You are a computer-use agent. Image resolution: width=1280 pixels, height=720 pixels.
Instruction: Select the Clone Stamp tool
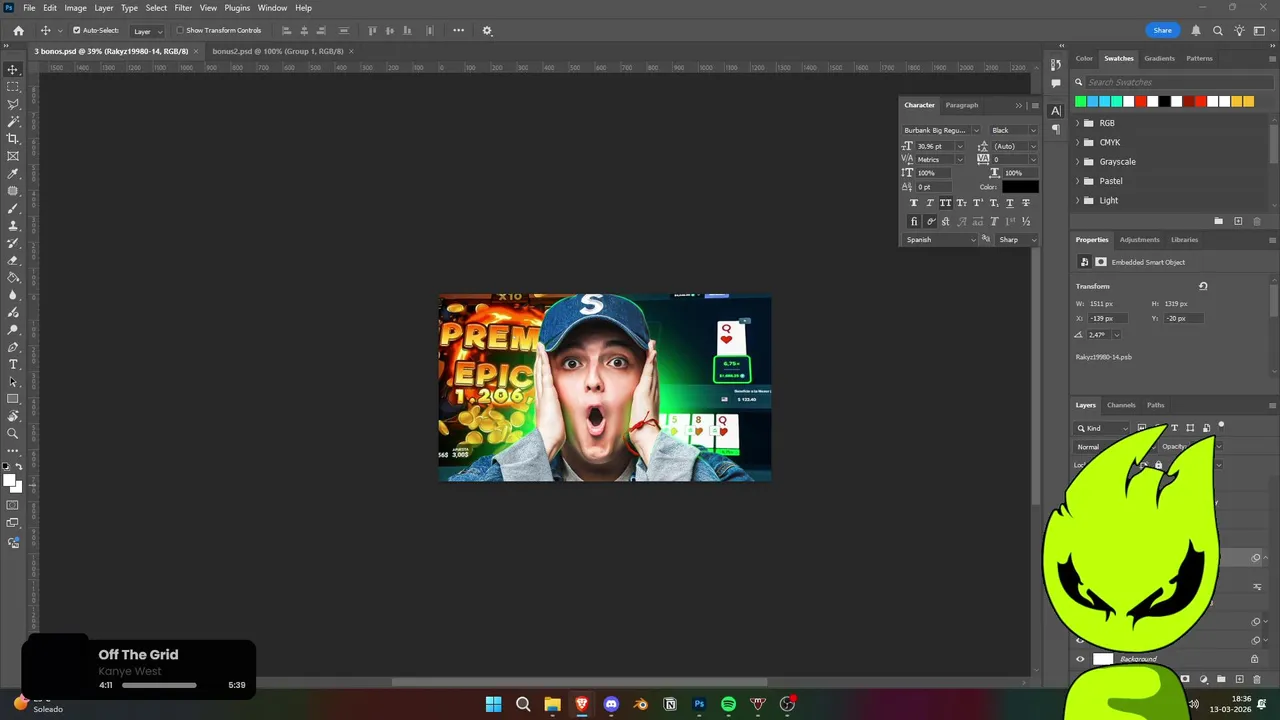click(x=13, y=226)
